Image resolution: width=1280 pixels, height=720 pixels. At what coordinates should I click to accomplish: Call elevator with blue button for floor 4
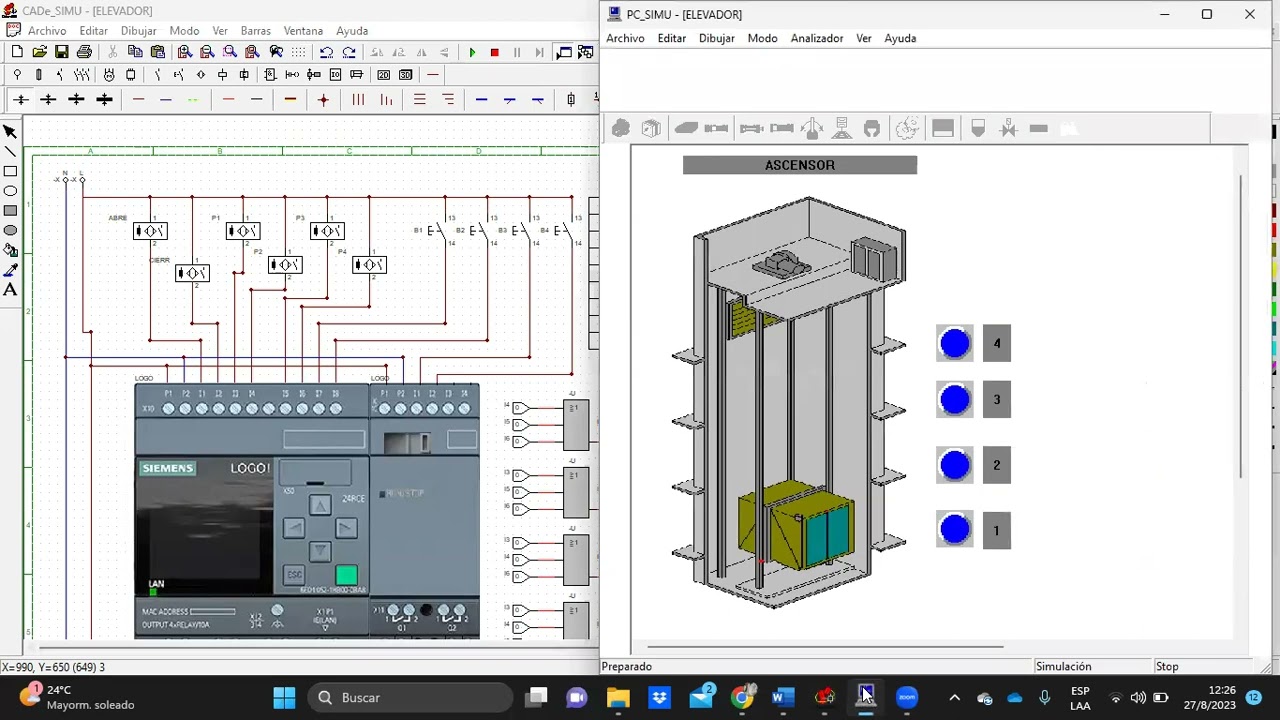(x=955, y=343)
